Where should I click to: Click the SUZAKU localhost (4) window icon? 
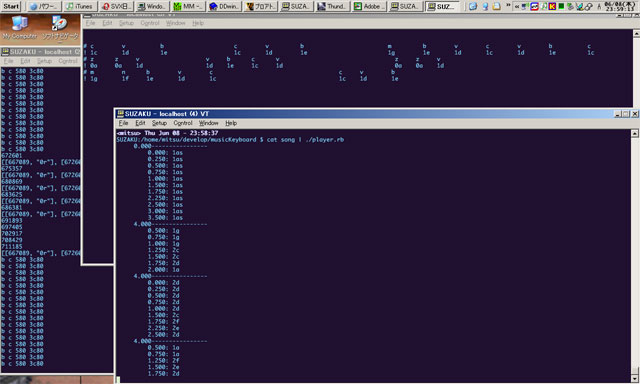120,114
